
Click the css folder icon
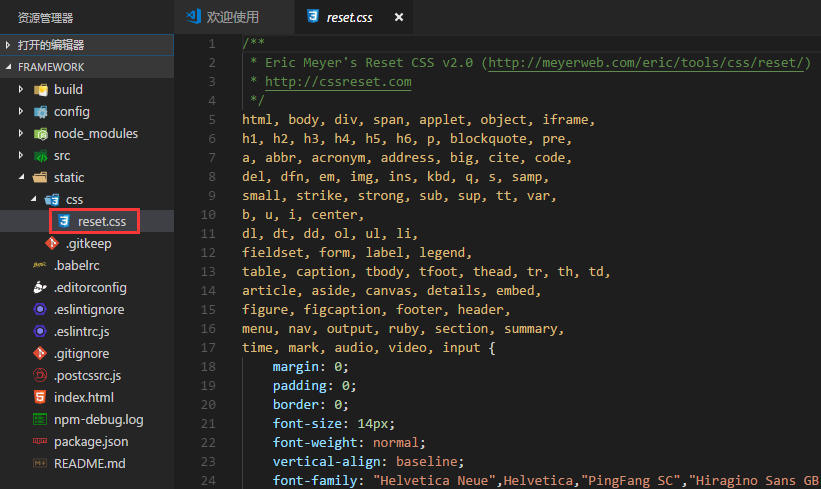tap(52, 199)
